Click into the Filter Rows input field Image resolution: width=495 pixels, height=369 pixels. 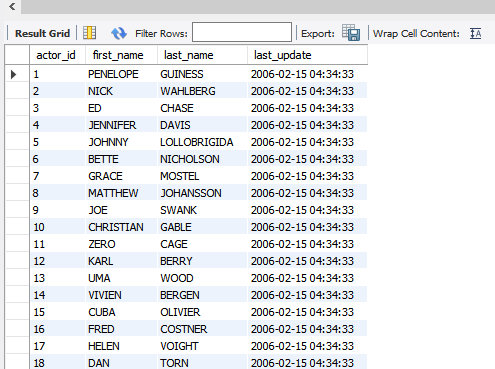242,32
